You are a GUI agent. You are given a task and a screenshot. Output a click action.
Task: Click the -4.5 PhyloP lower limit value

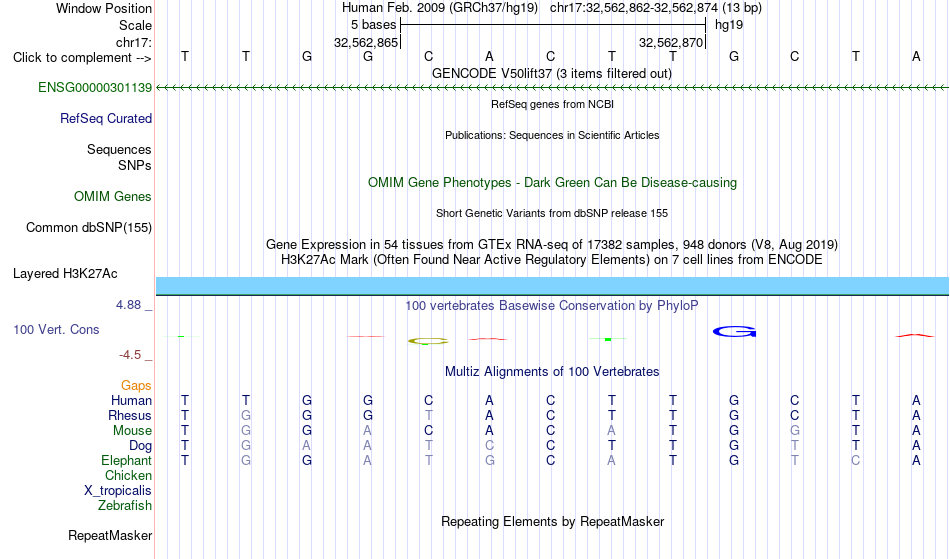point(130,355)
